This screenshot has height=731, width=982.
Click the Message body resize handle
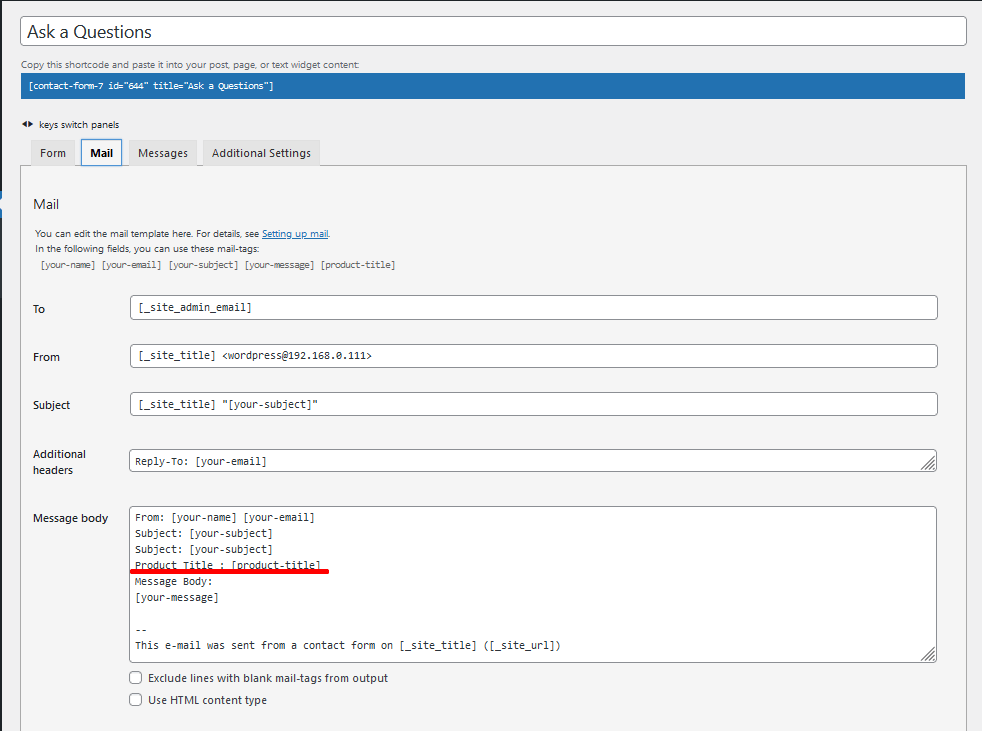(x=928, y=653)
